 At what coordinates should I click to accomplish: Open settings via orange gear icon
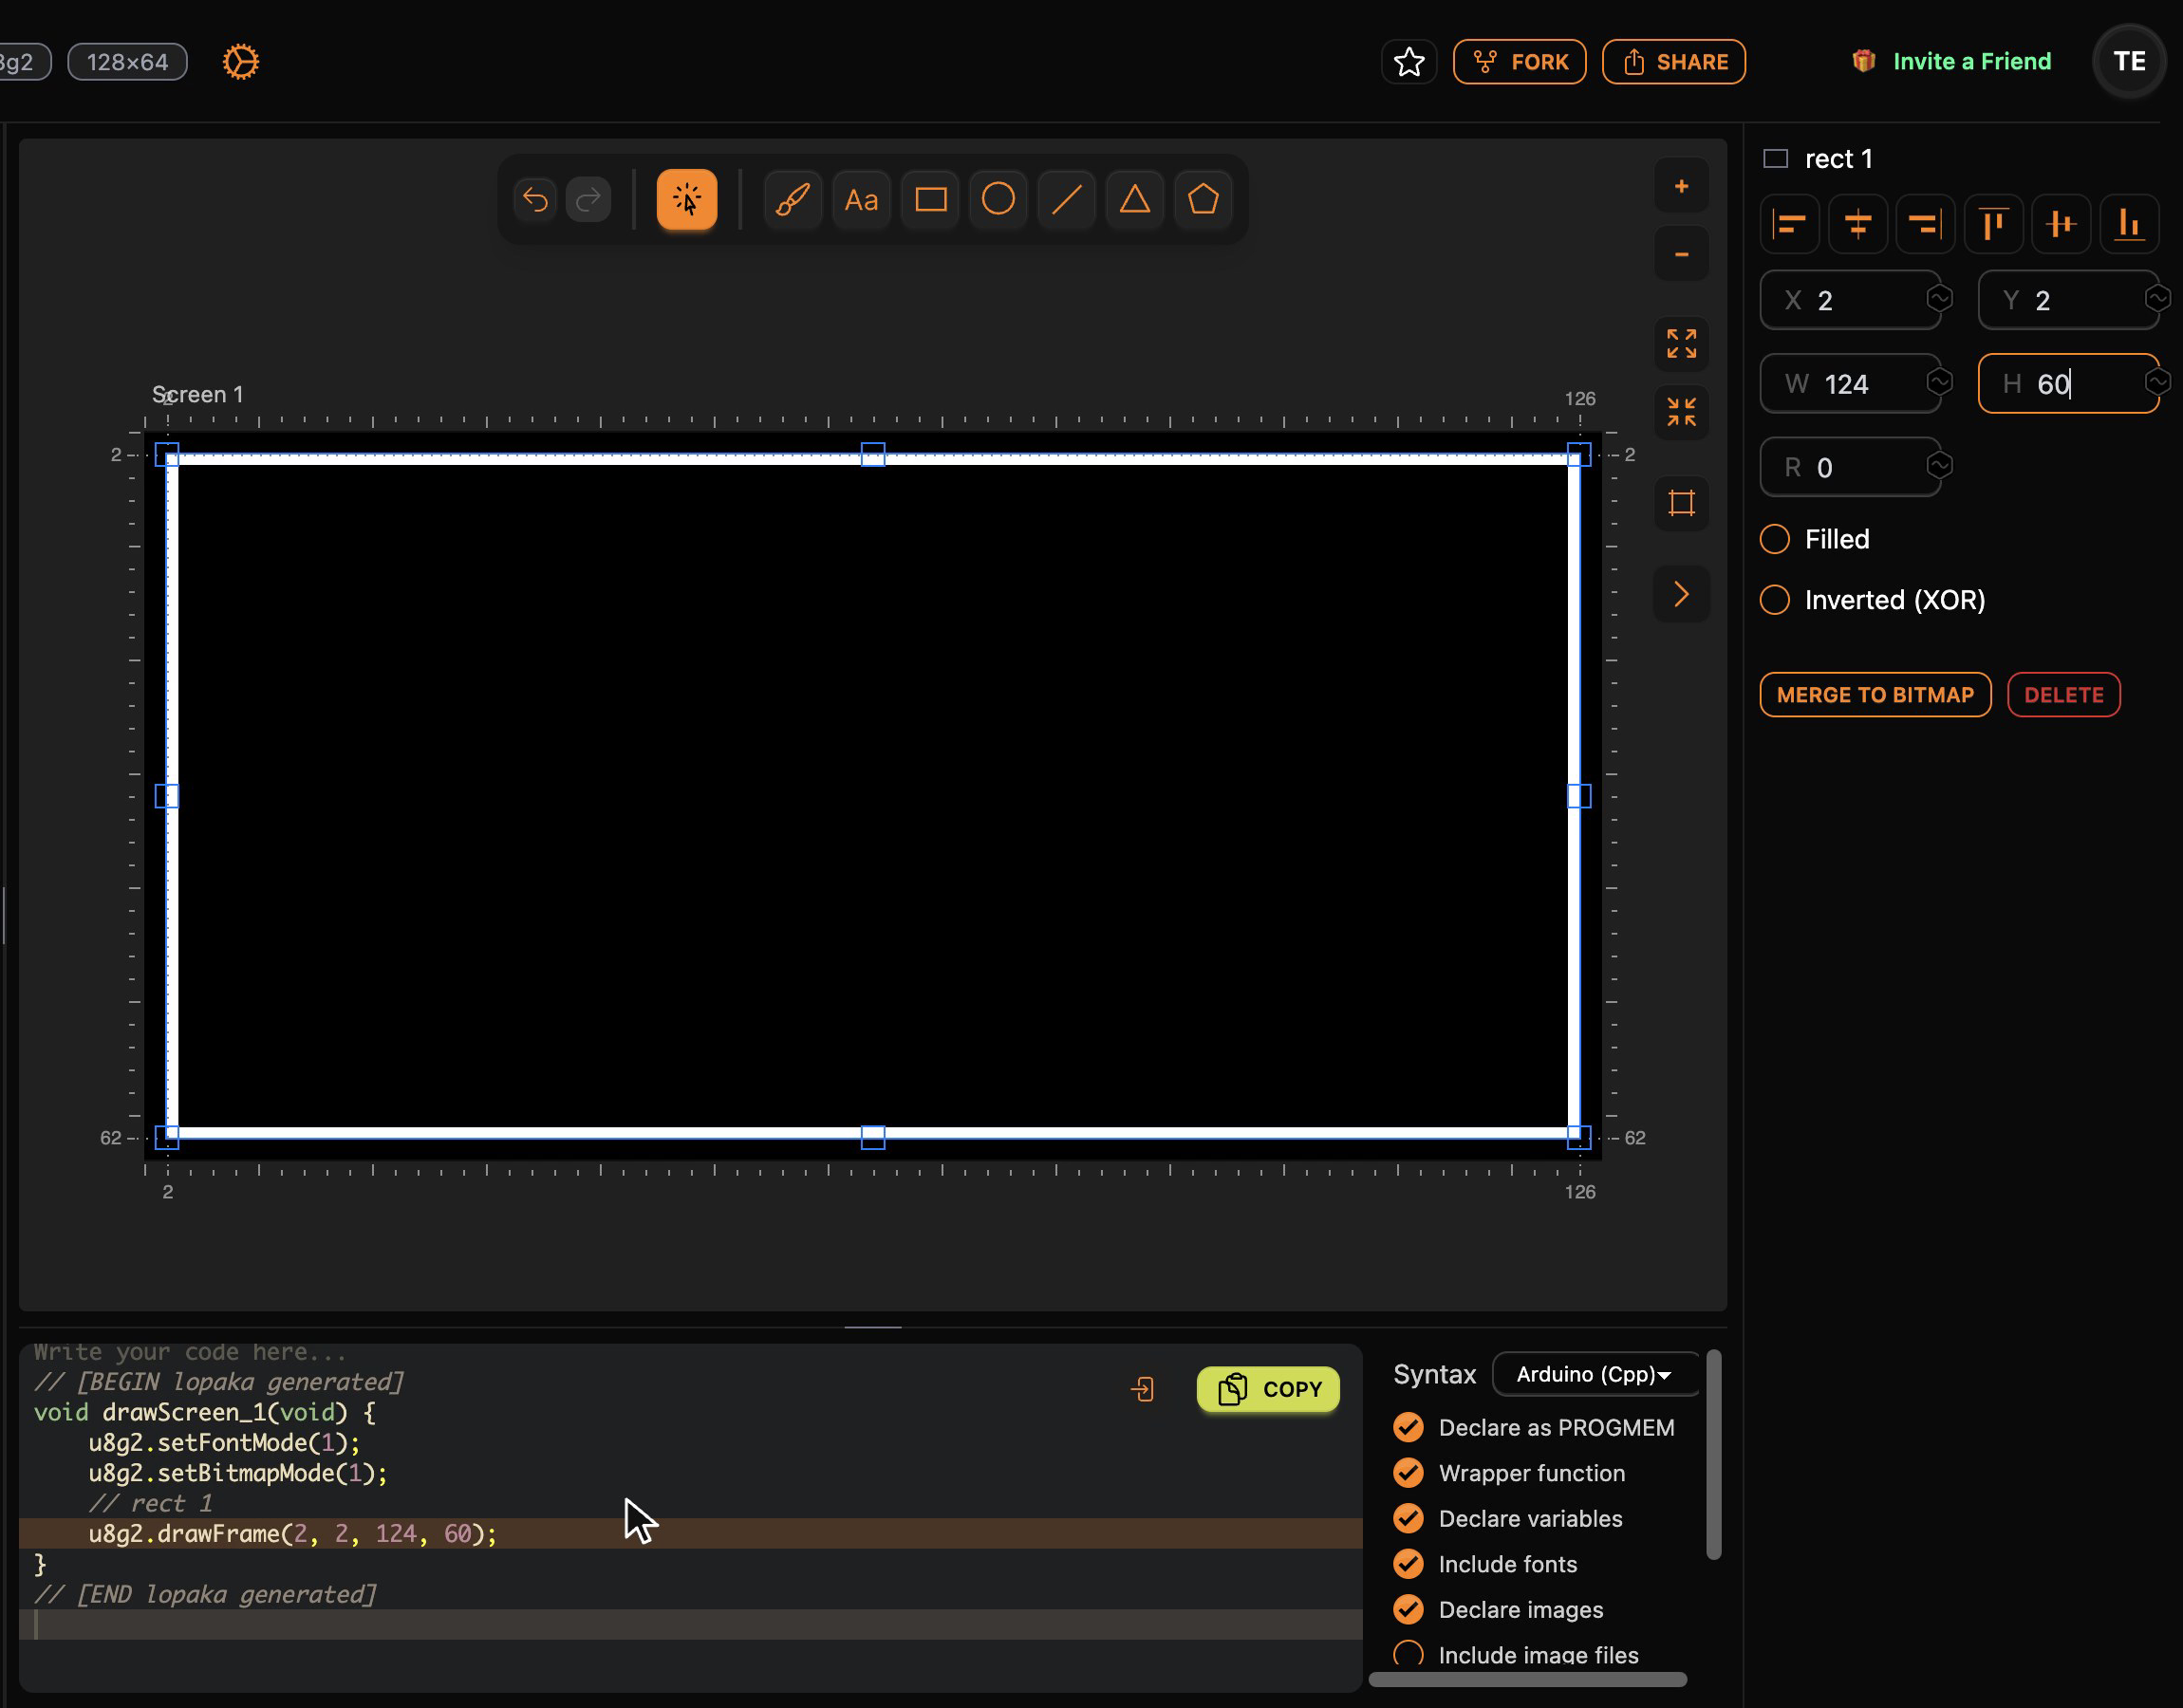click(x=241, y=62)
